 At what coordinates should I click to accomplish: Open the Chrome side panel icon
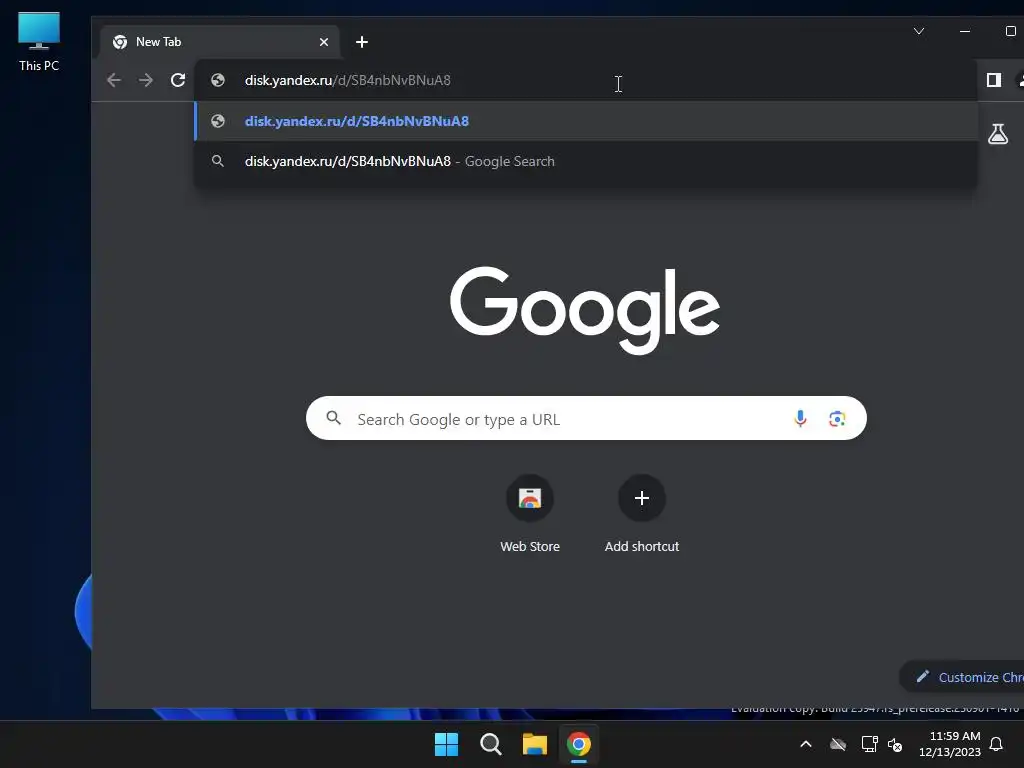point(993,80)
